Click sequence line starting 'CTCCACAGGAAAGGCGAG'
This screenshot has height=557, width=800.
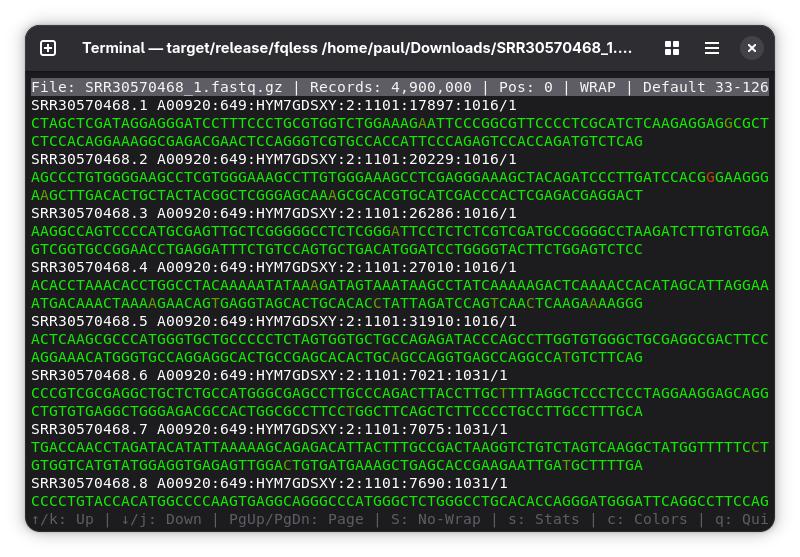(337, 141)
